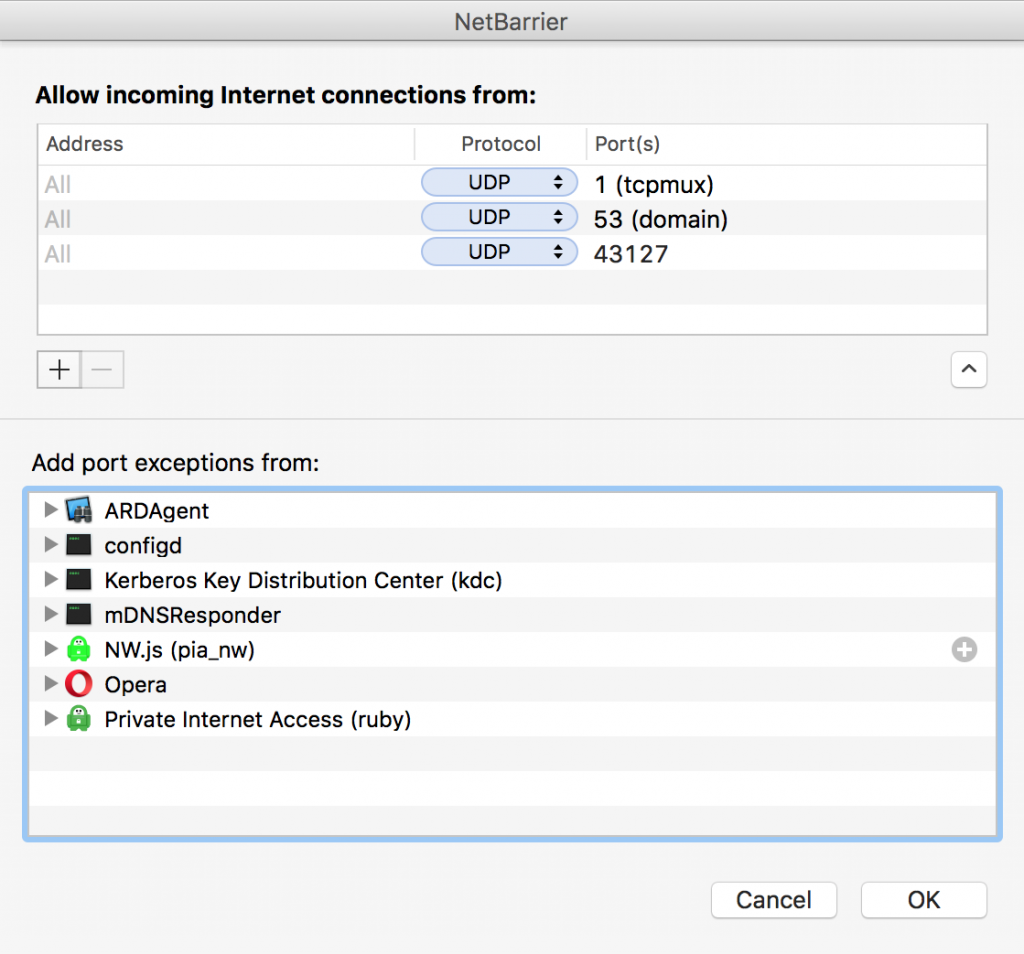1024x954 pixels.
Task: Click the ARDAgent binoculars icon
Action: 78,510
